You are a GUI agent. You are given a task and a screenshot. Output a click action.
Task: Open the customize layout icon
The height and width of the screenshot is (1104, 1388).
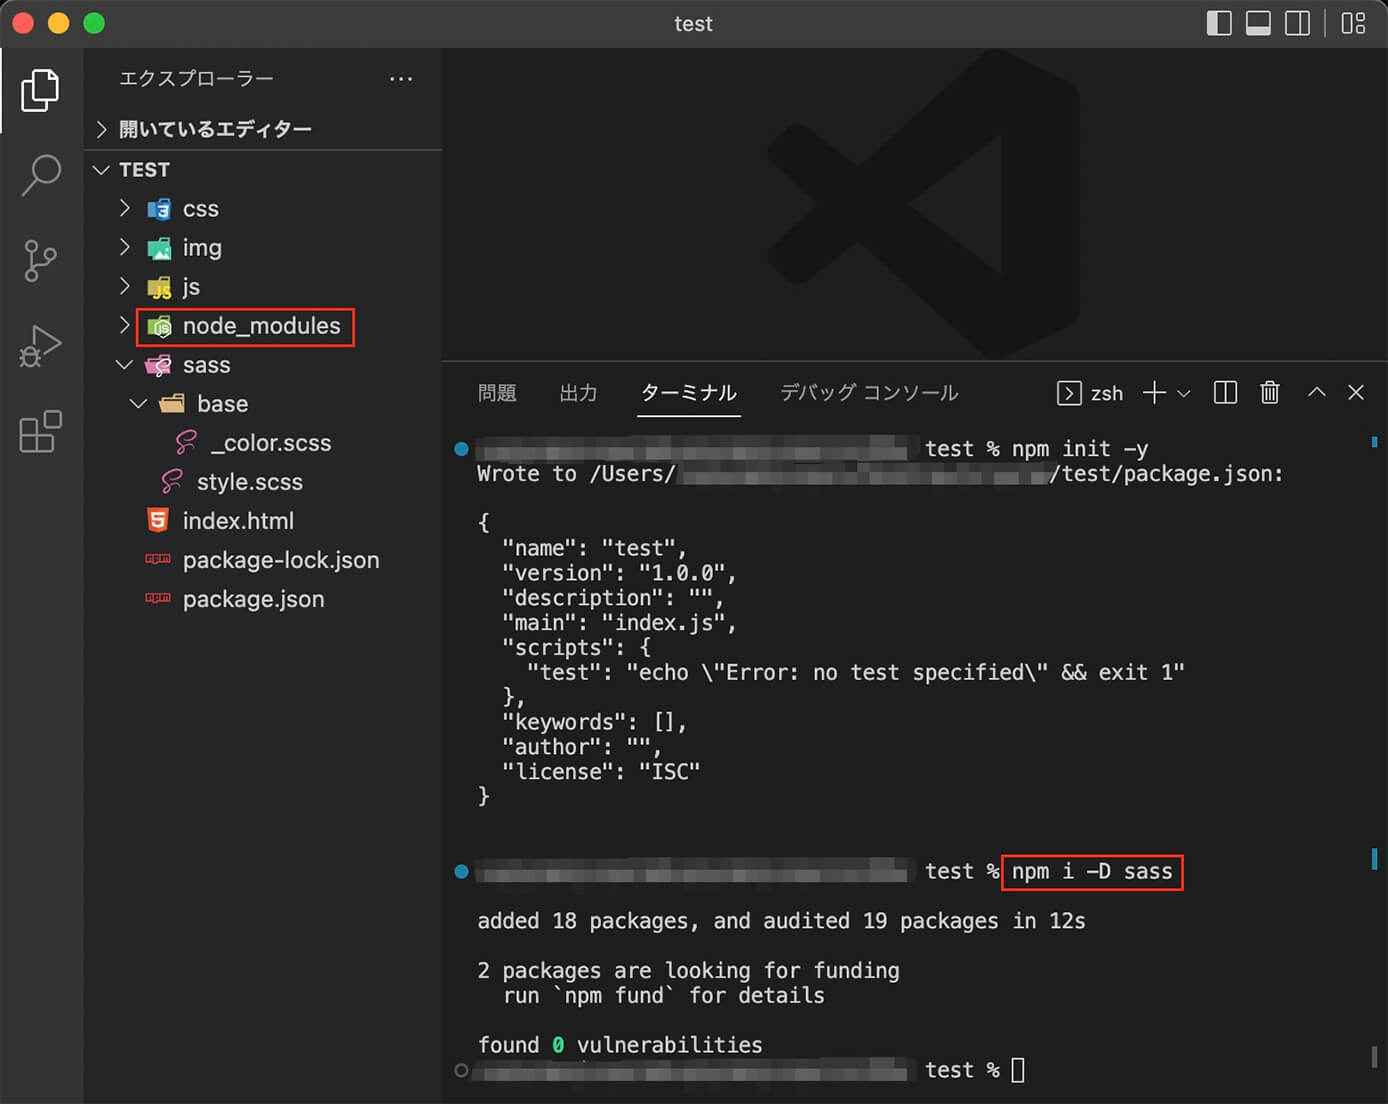(1353, 23)
